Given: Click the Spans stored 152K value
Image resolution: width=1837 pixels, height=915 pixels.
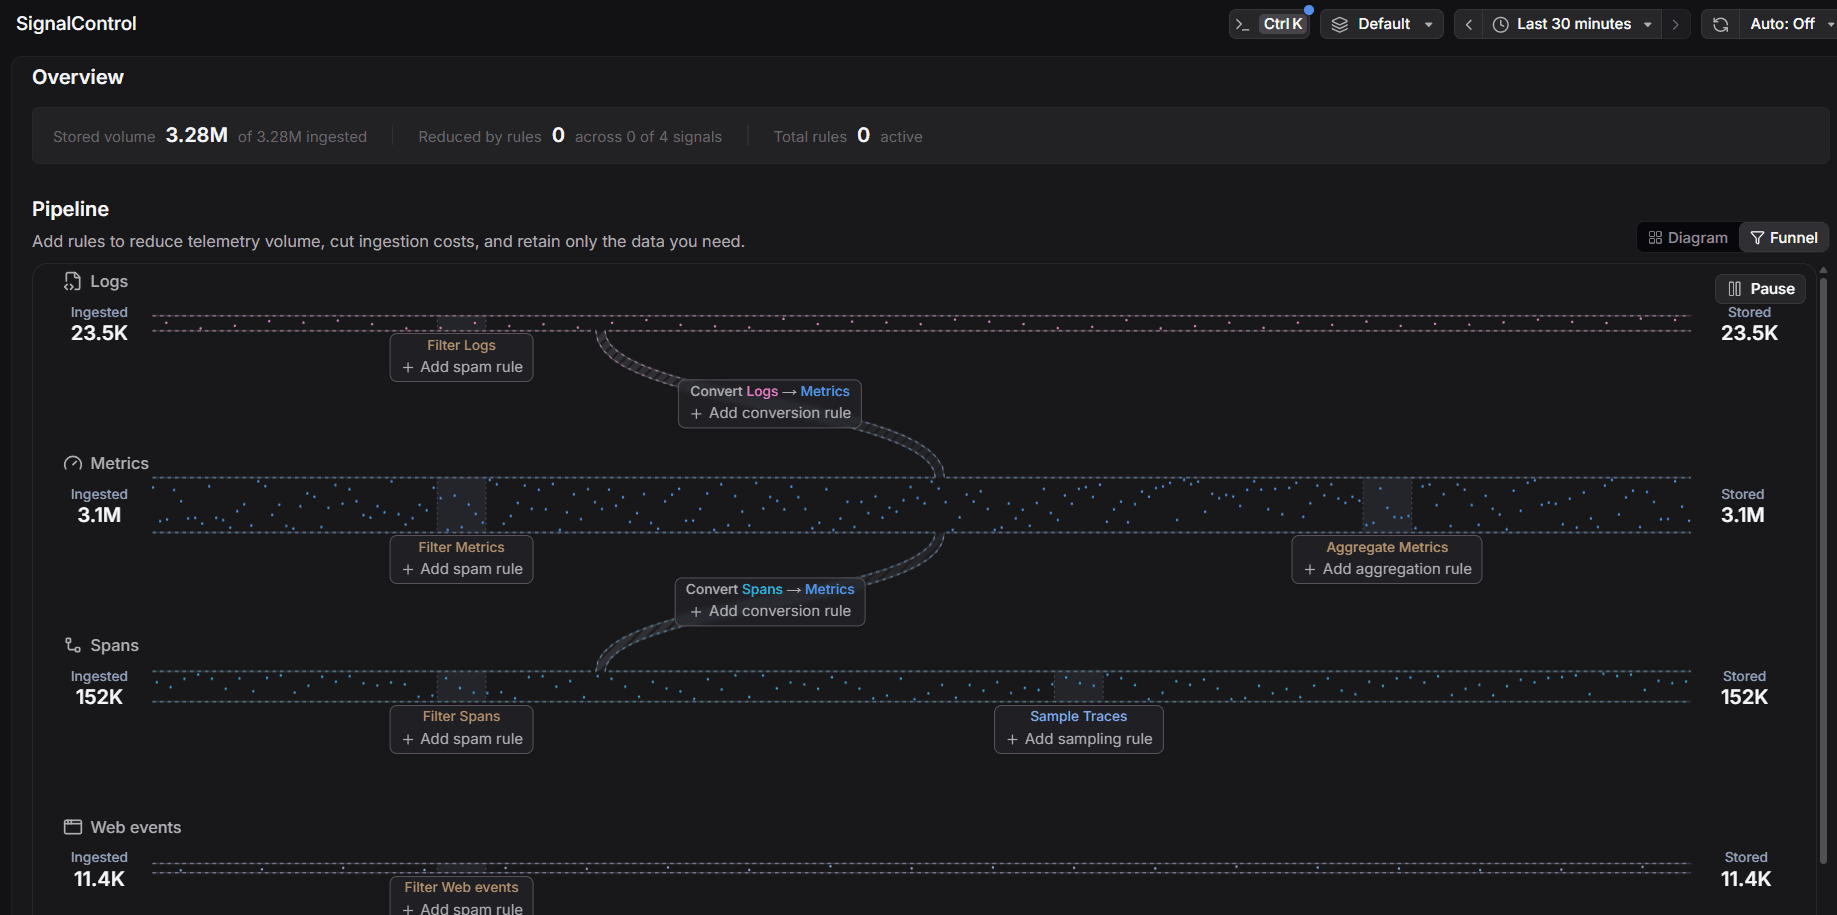Looking at the screenshot, I should [1744, 697].
